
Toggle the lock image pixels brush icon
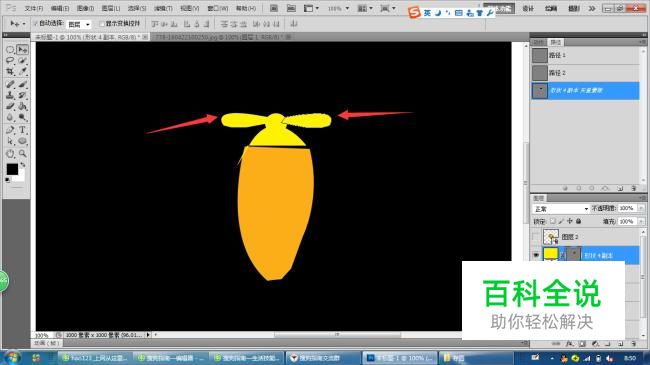[561, 221]
